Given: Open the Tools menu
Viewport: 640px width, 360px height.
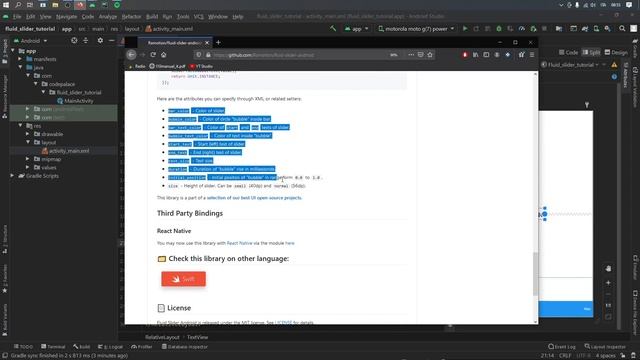Looking at the screenshot, I should click(x=183, y=17).
